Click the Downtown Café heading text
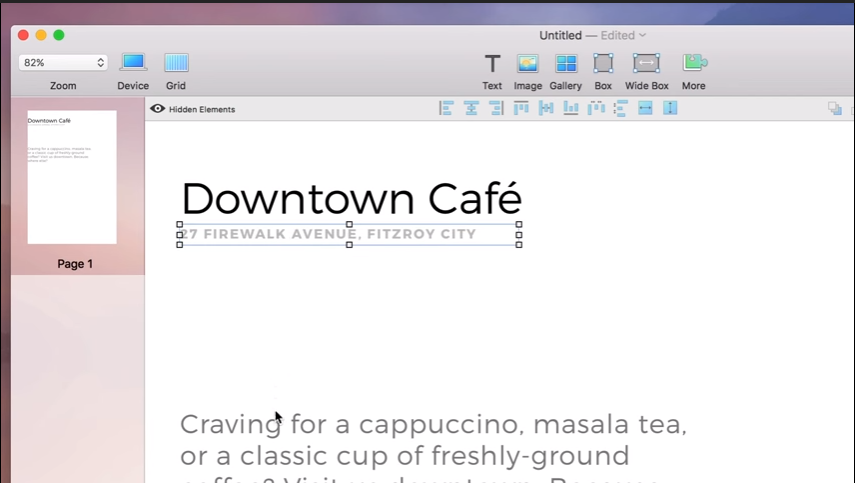 pyautogui.click(x=351, y=198)
